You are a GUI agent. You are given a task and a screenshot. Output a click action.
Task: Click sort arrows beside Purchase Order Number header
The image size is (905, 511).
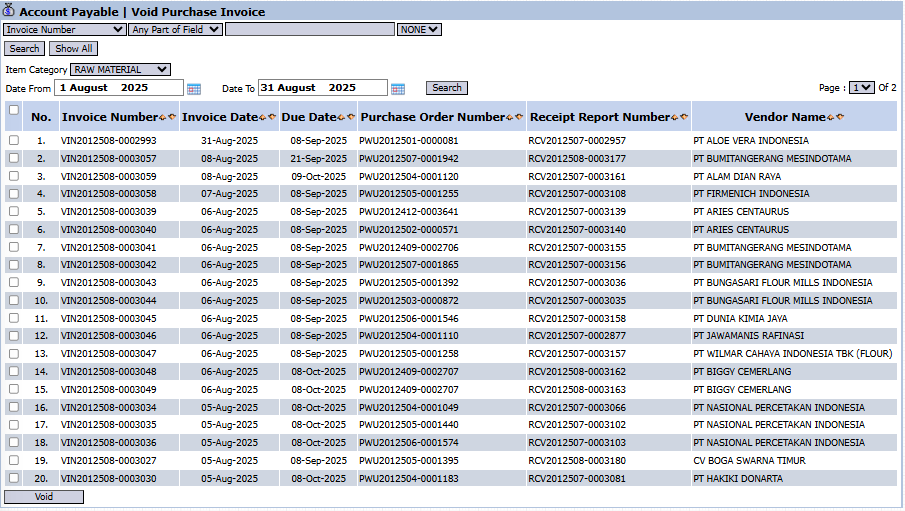(x=515, y=117)
